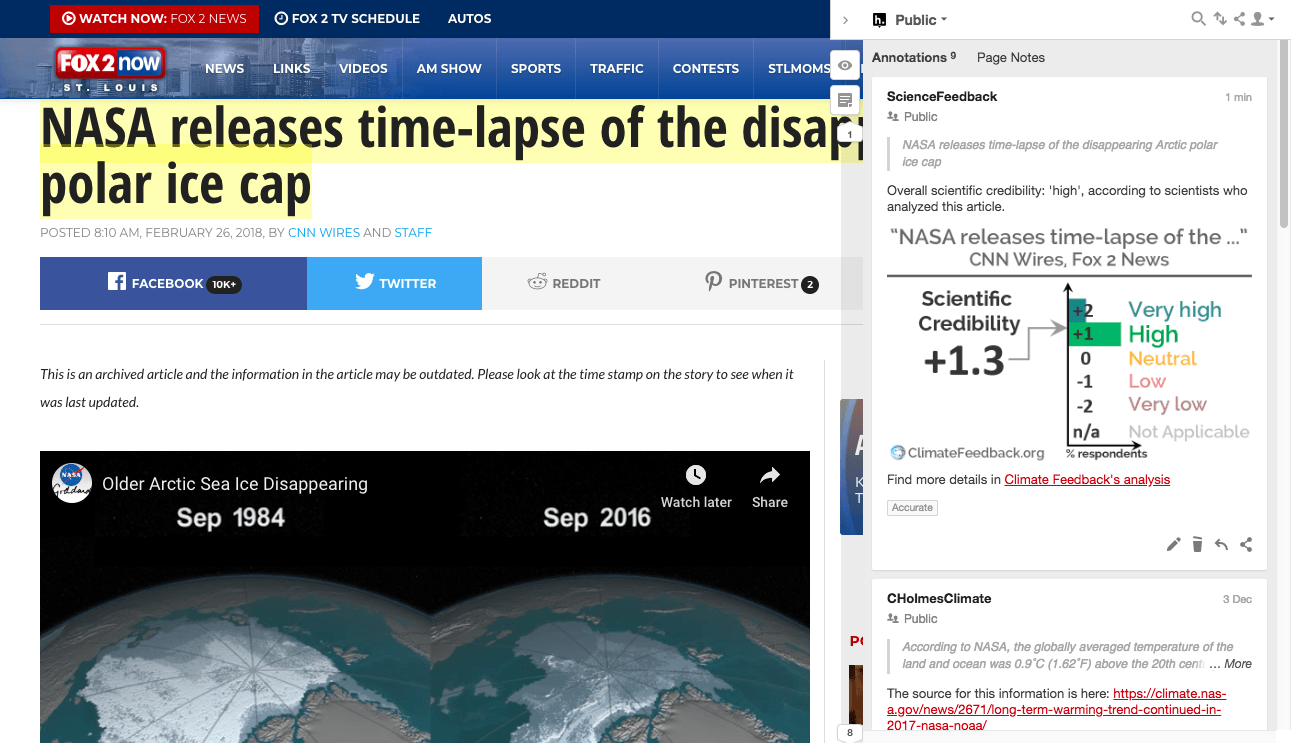Screen dimensions: 1291x743
Task: Open video title Older Arctic Sea Ice Disappearing
Action: point(235,484)
